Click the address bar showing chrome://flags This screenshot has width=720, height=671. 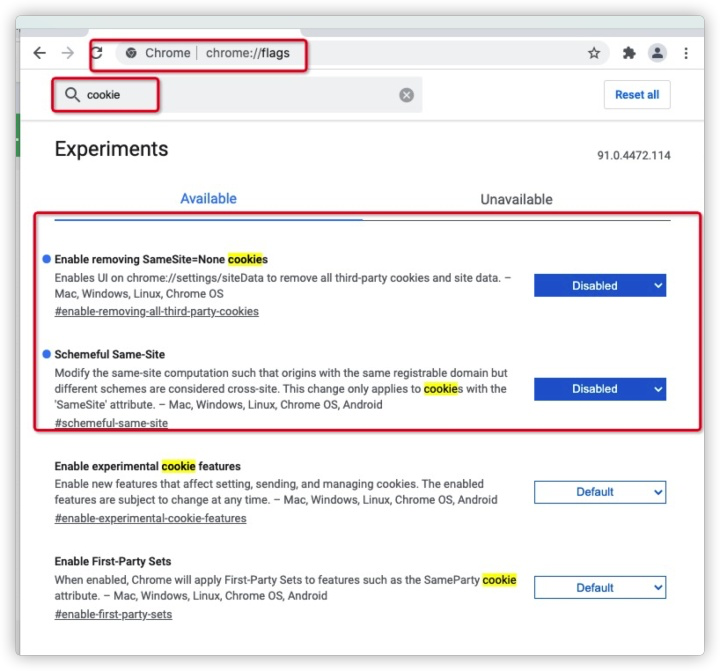click(362, 53)
